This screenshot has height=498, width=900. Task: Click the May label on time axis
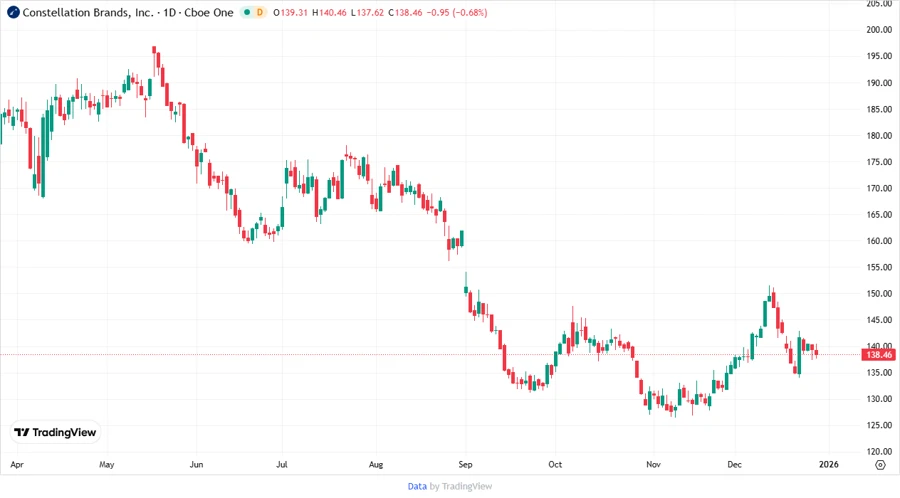tap(107, 464)
